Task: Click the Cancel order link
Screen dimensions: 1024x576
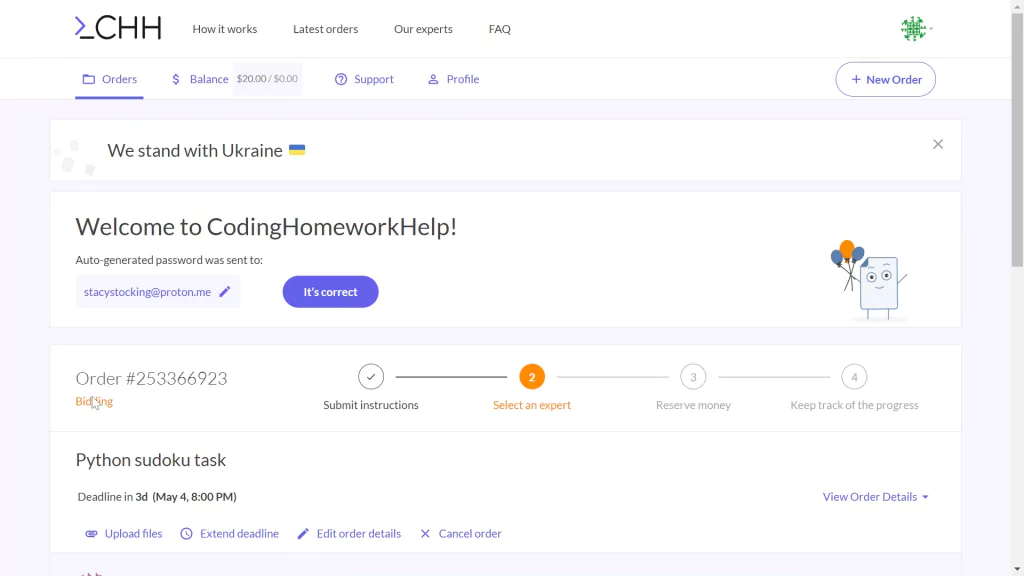Action: click(x=460, y=534)
